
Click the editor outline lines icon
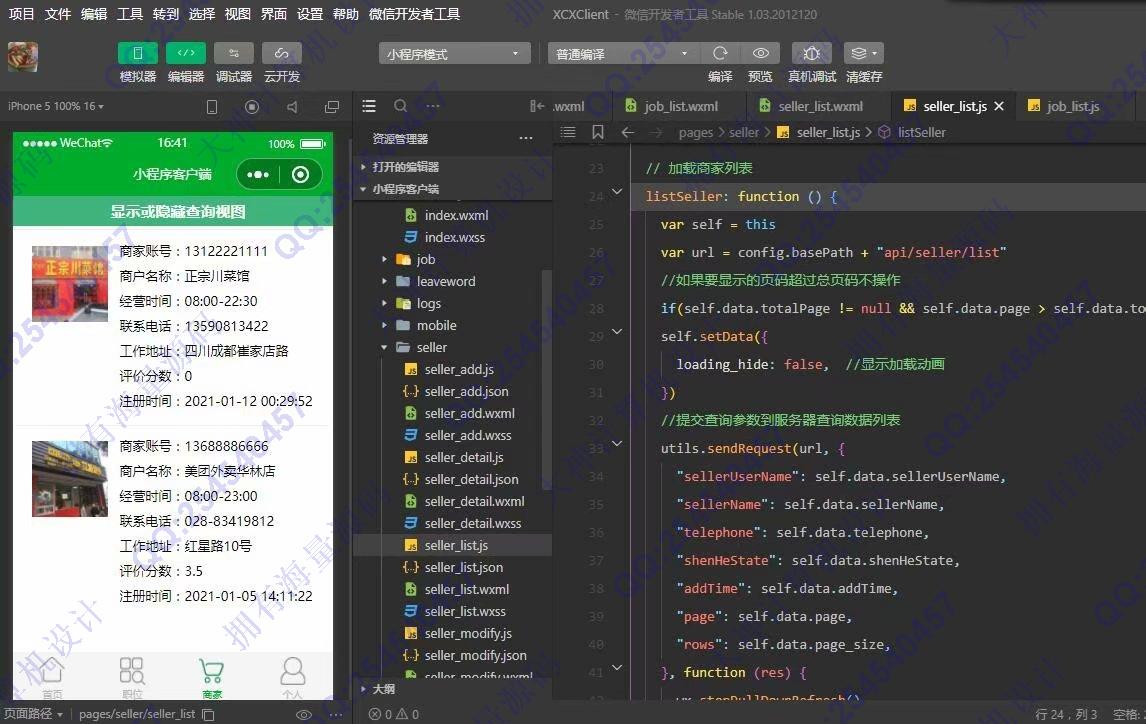[x=568, y=132]
